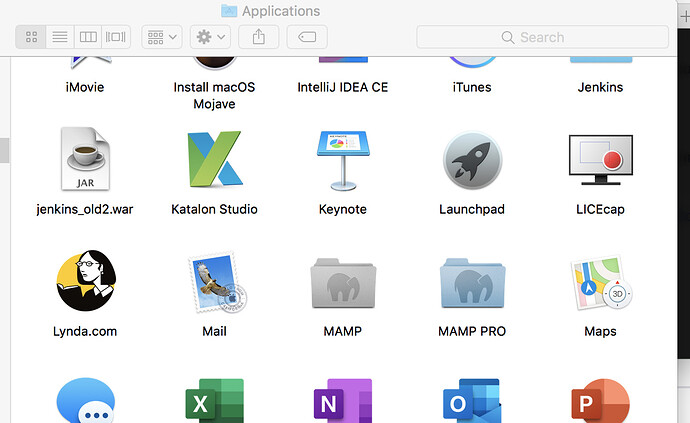Switch to gallery view in Finder toolbar

(x=116, y=37)
